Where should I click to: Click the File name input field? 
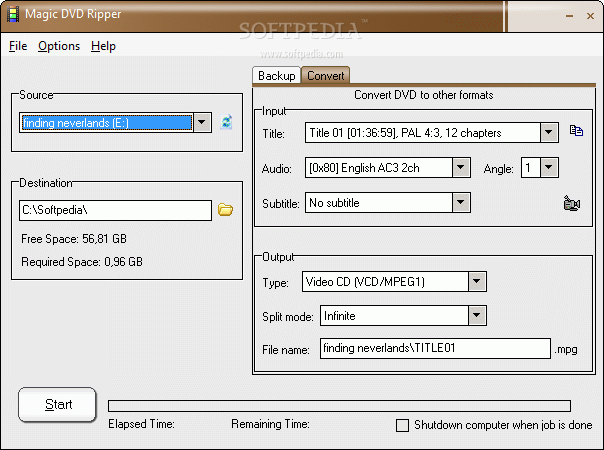[435, 348]
